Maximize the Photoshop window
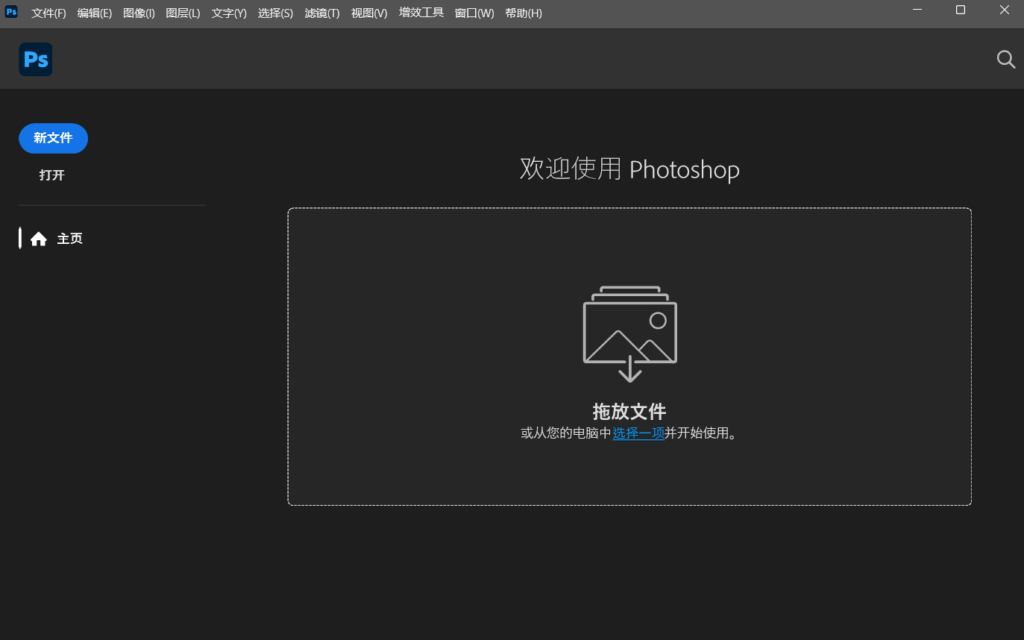 click(x=960, y=10)
